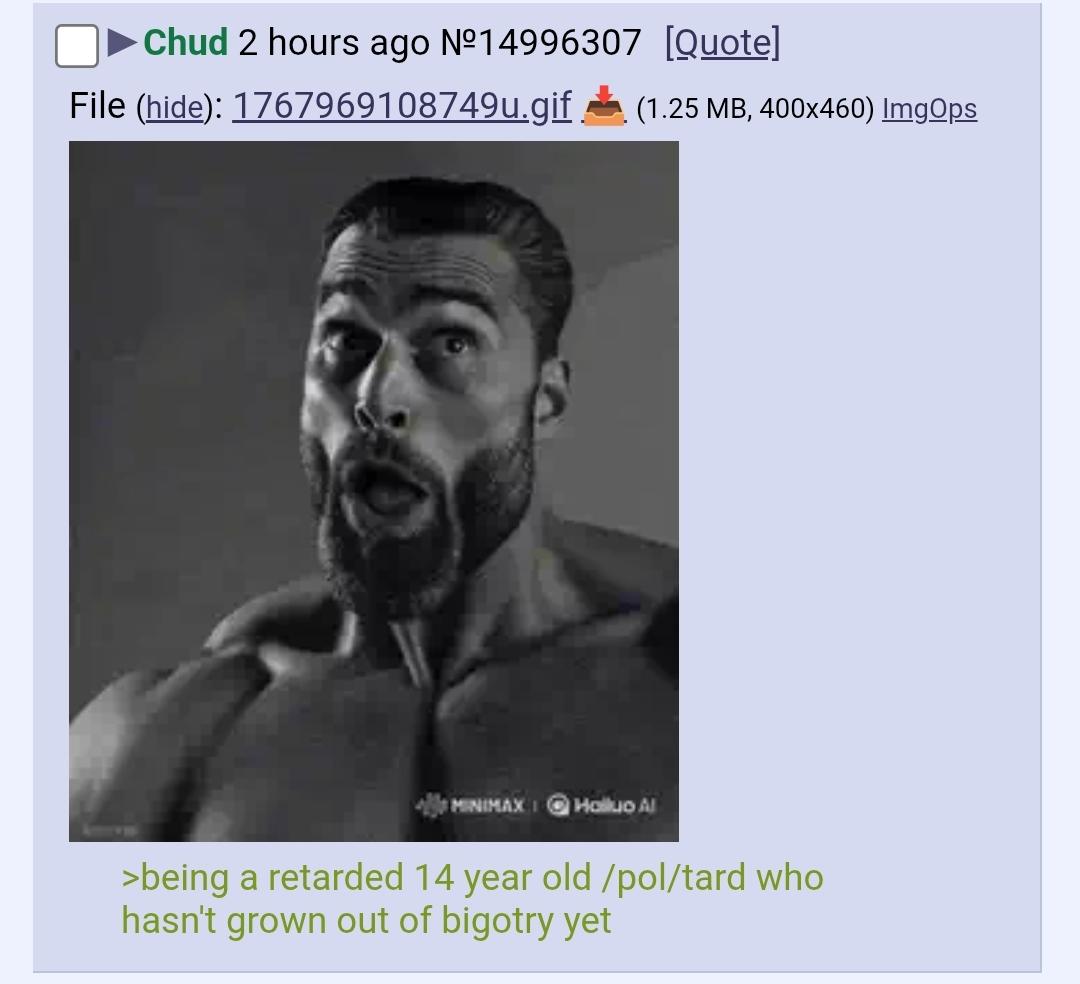Tick the post selection checkbox beside Chud
The image size is (1080, 984).
[x=76, y=46]
